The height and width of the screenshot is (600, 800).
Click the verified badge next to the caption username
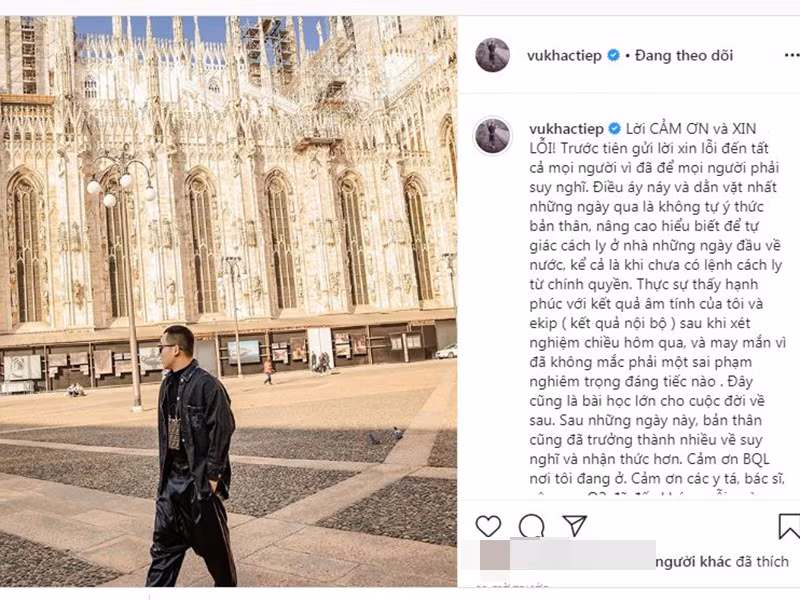(x=613, y=130)
